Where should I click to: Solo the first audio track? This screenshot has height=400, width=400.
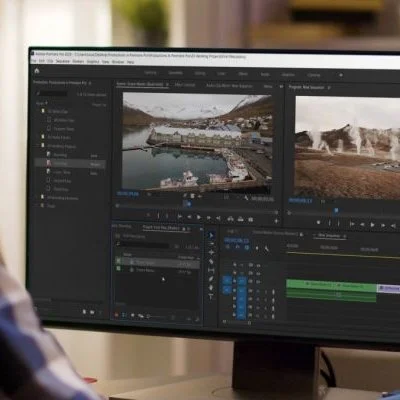pyautogui.click(x=266, y=292)
